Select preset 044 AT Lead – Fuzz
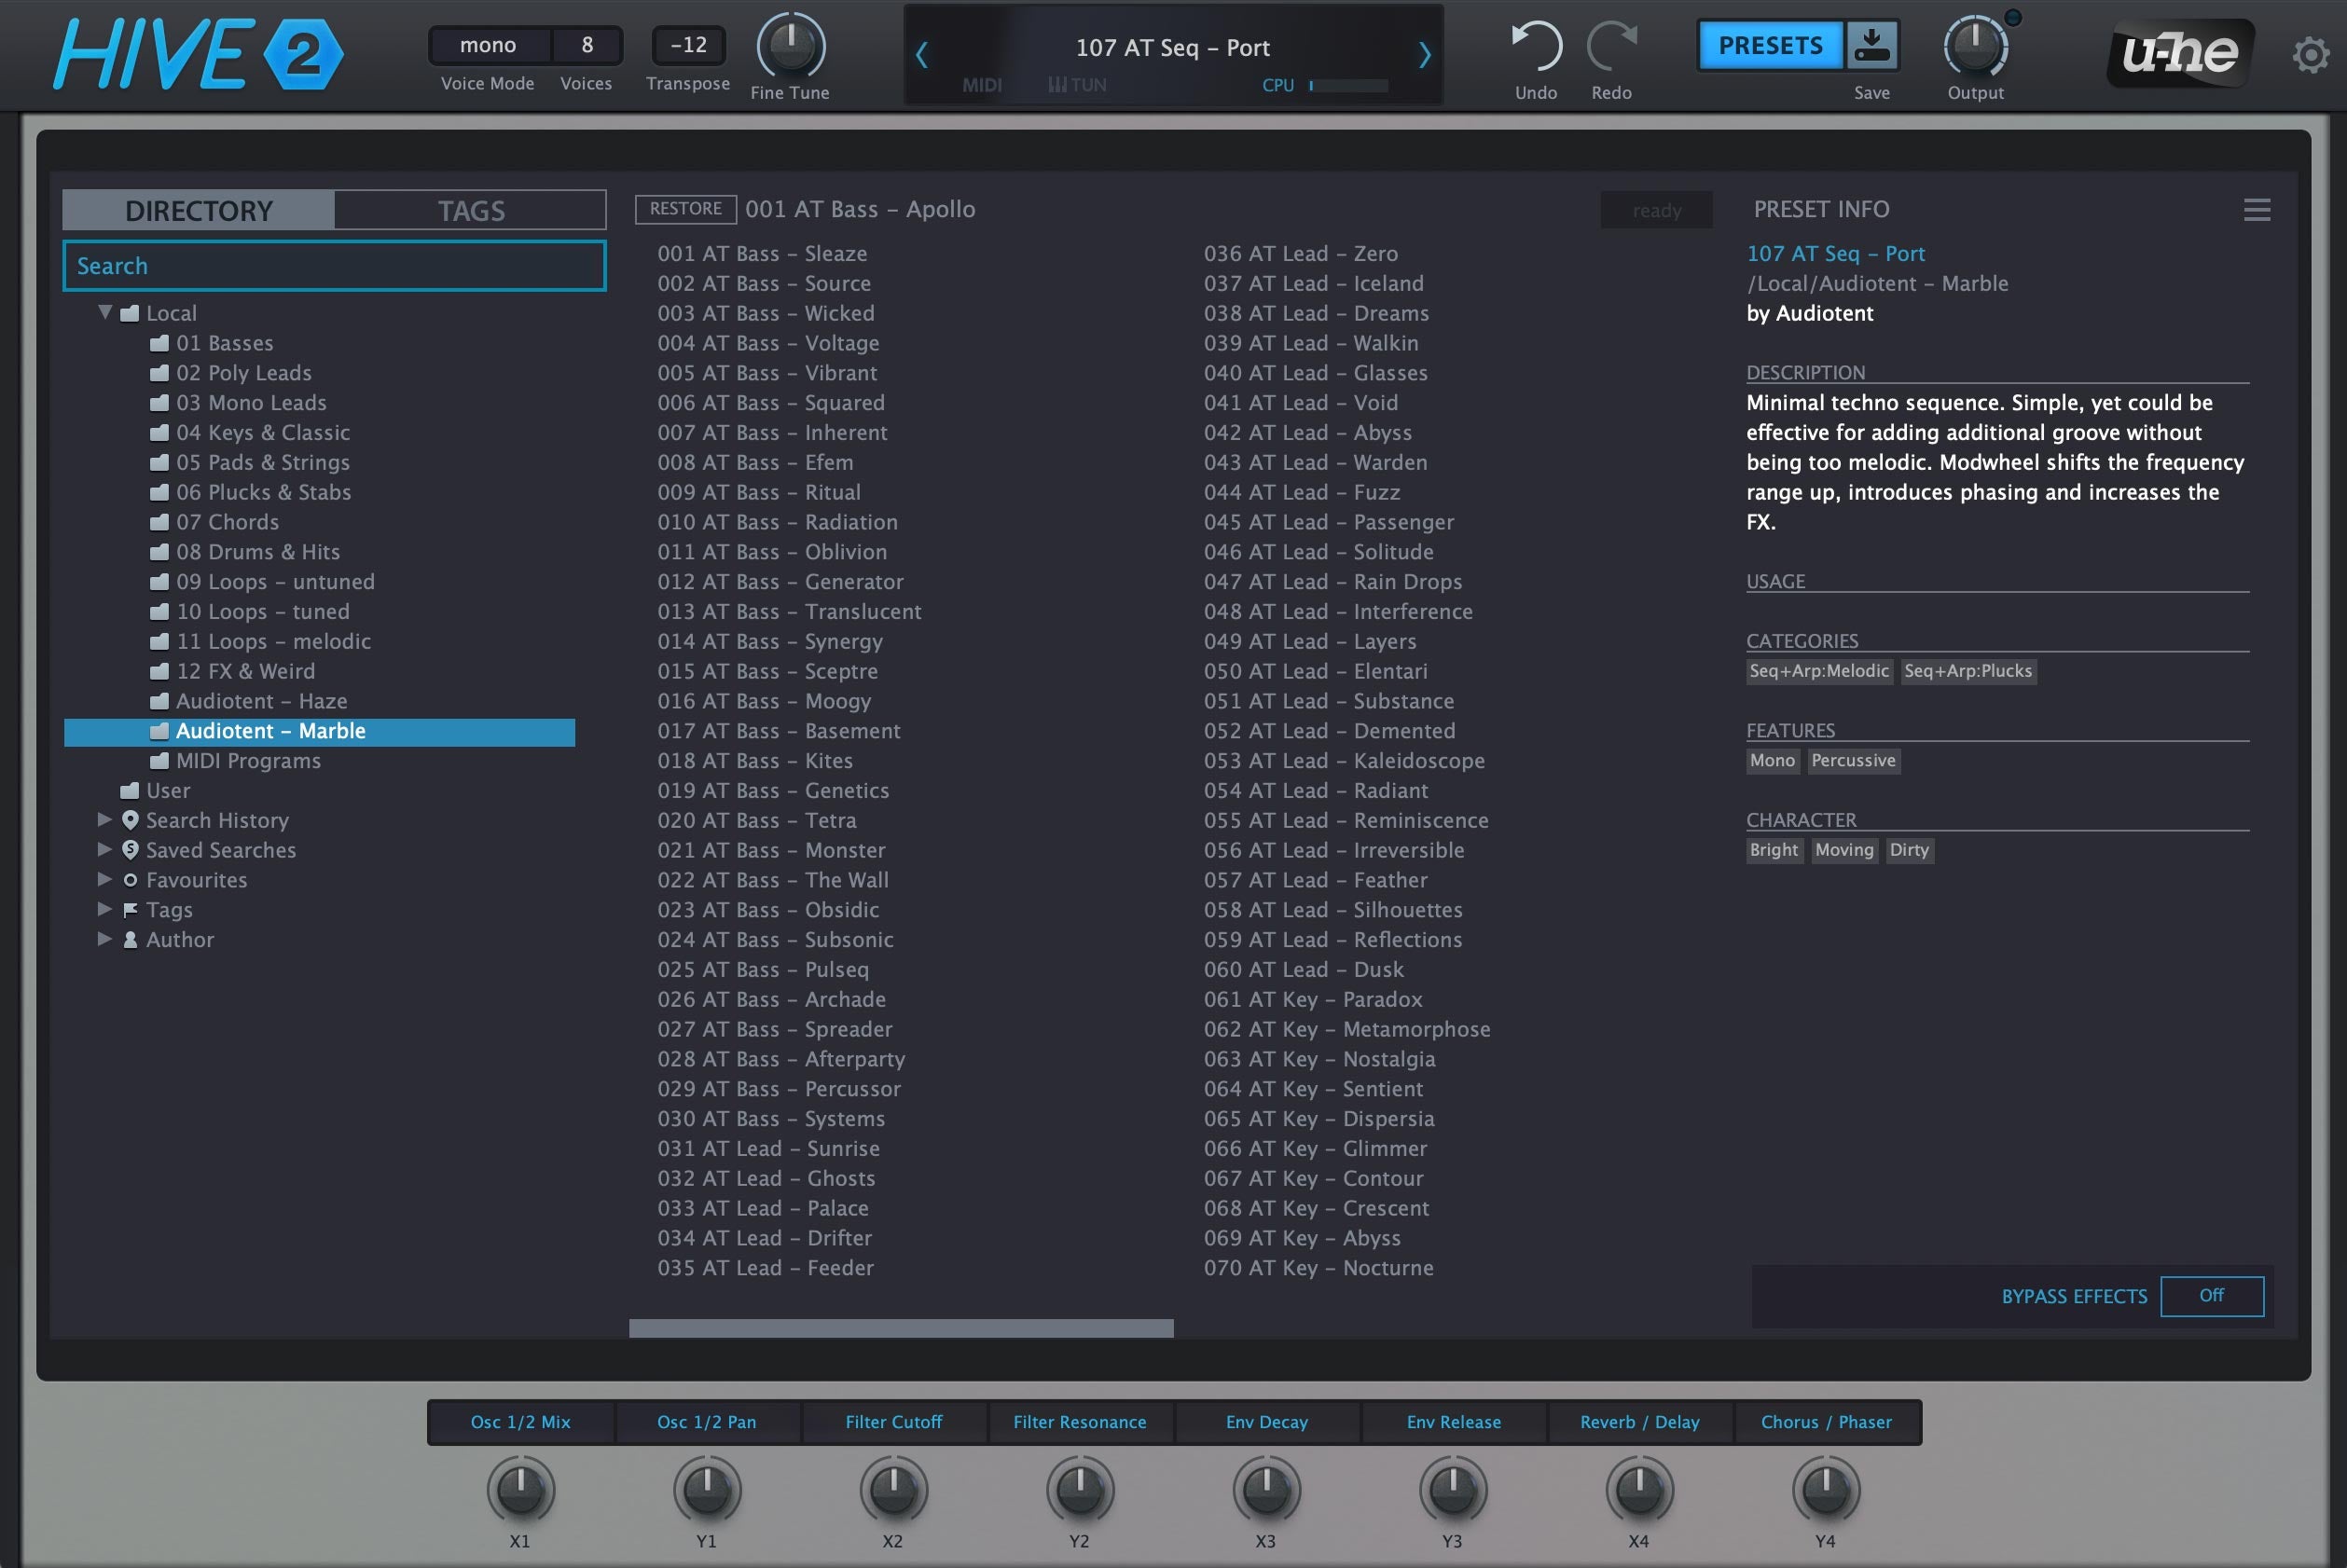Viewport: 2347px width, 1568px height. (1301, 492)
